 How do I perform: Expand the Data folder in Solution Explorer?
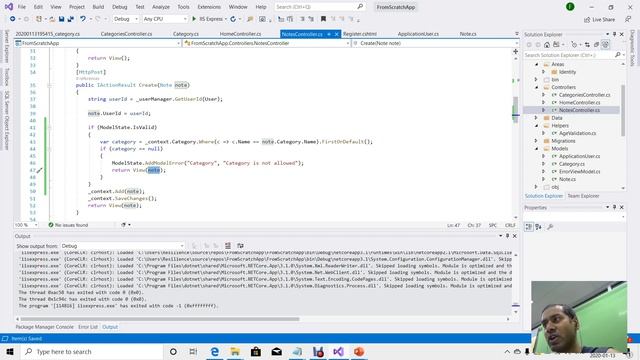537,118
